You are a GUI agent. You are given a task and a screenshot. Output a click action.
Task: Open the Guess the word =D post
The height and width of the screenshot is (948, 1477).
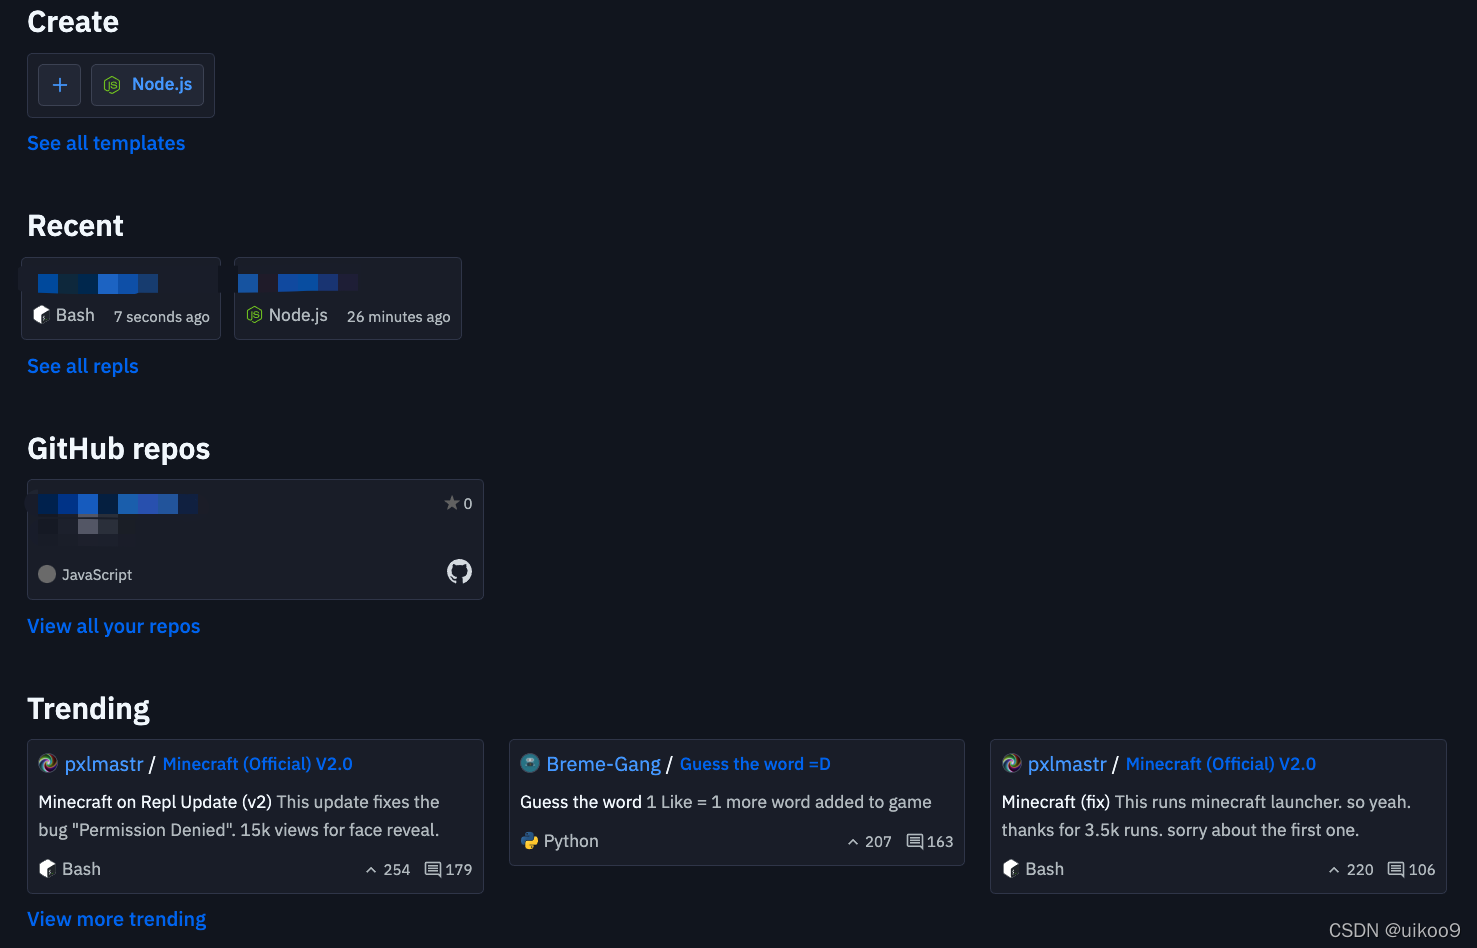[755, 764]
